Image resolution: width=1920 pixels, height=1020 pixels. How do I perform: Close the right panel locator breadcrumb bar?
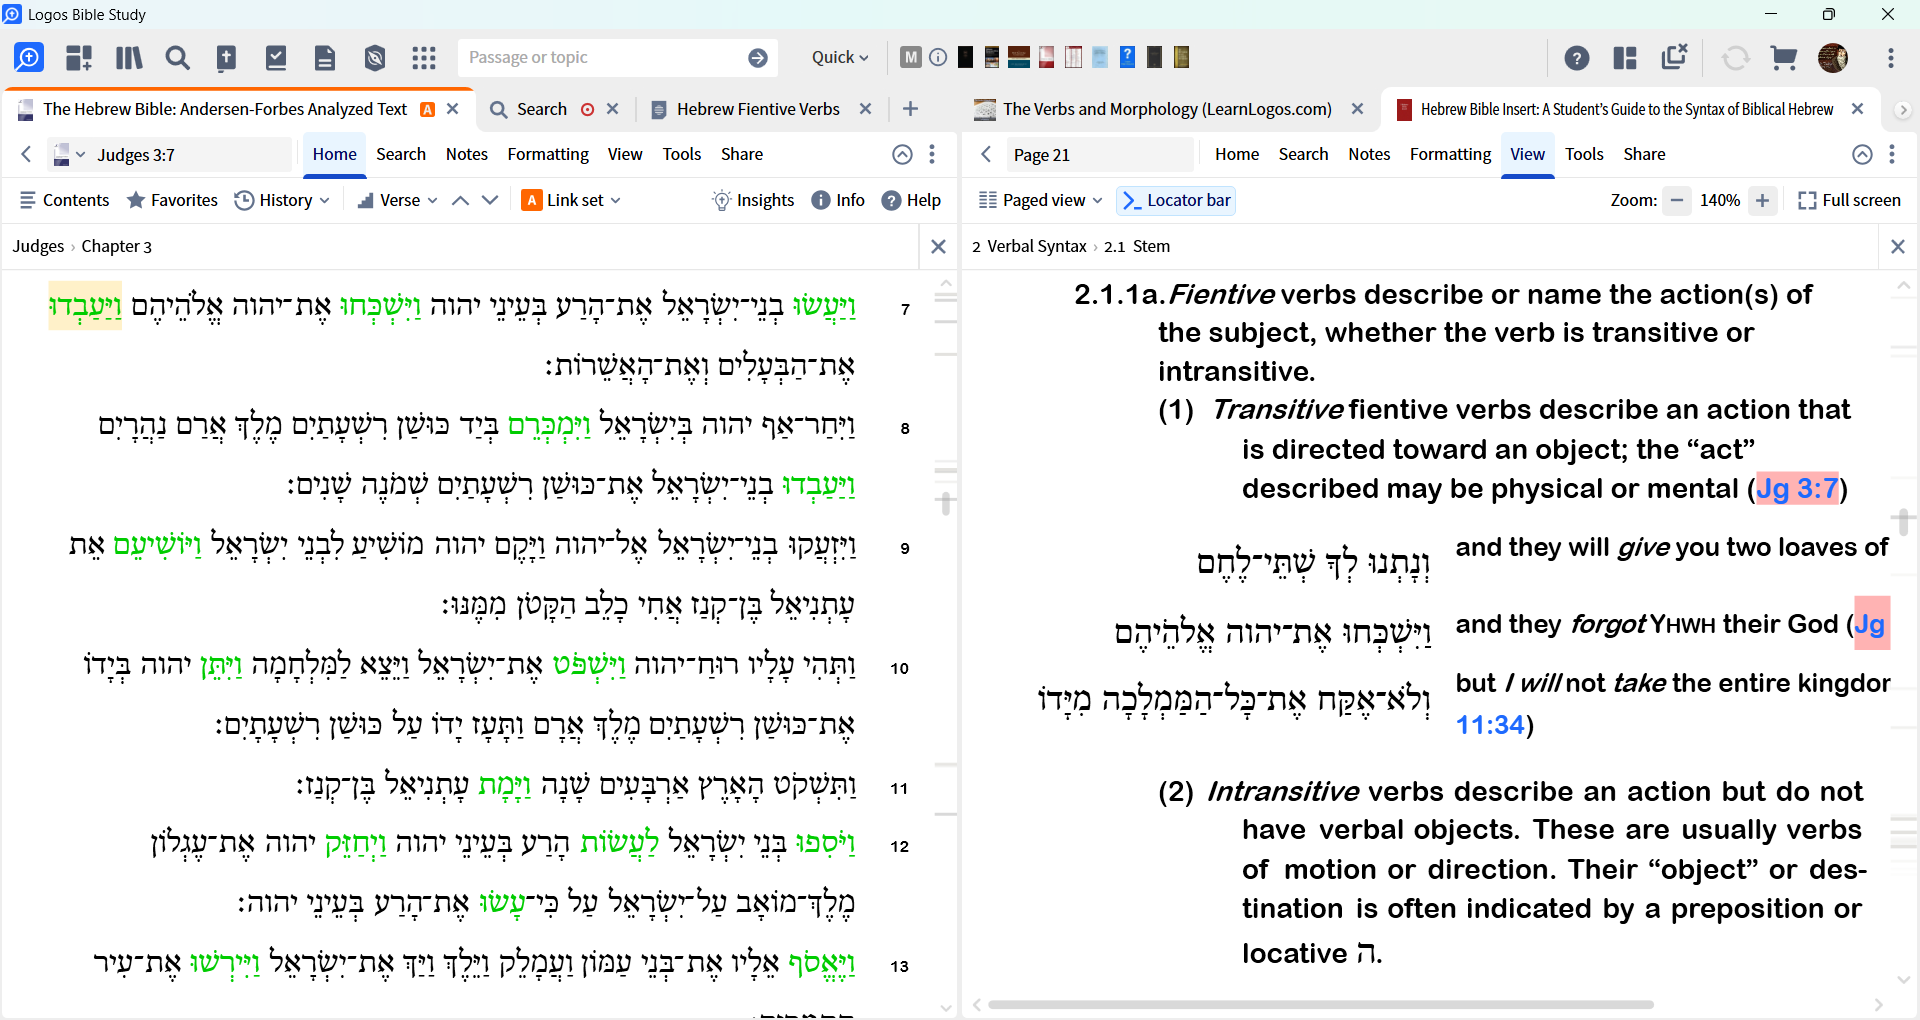pyautogui.click(x=1898, y=246)
